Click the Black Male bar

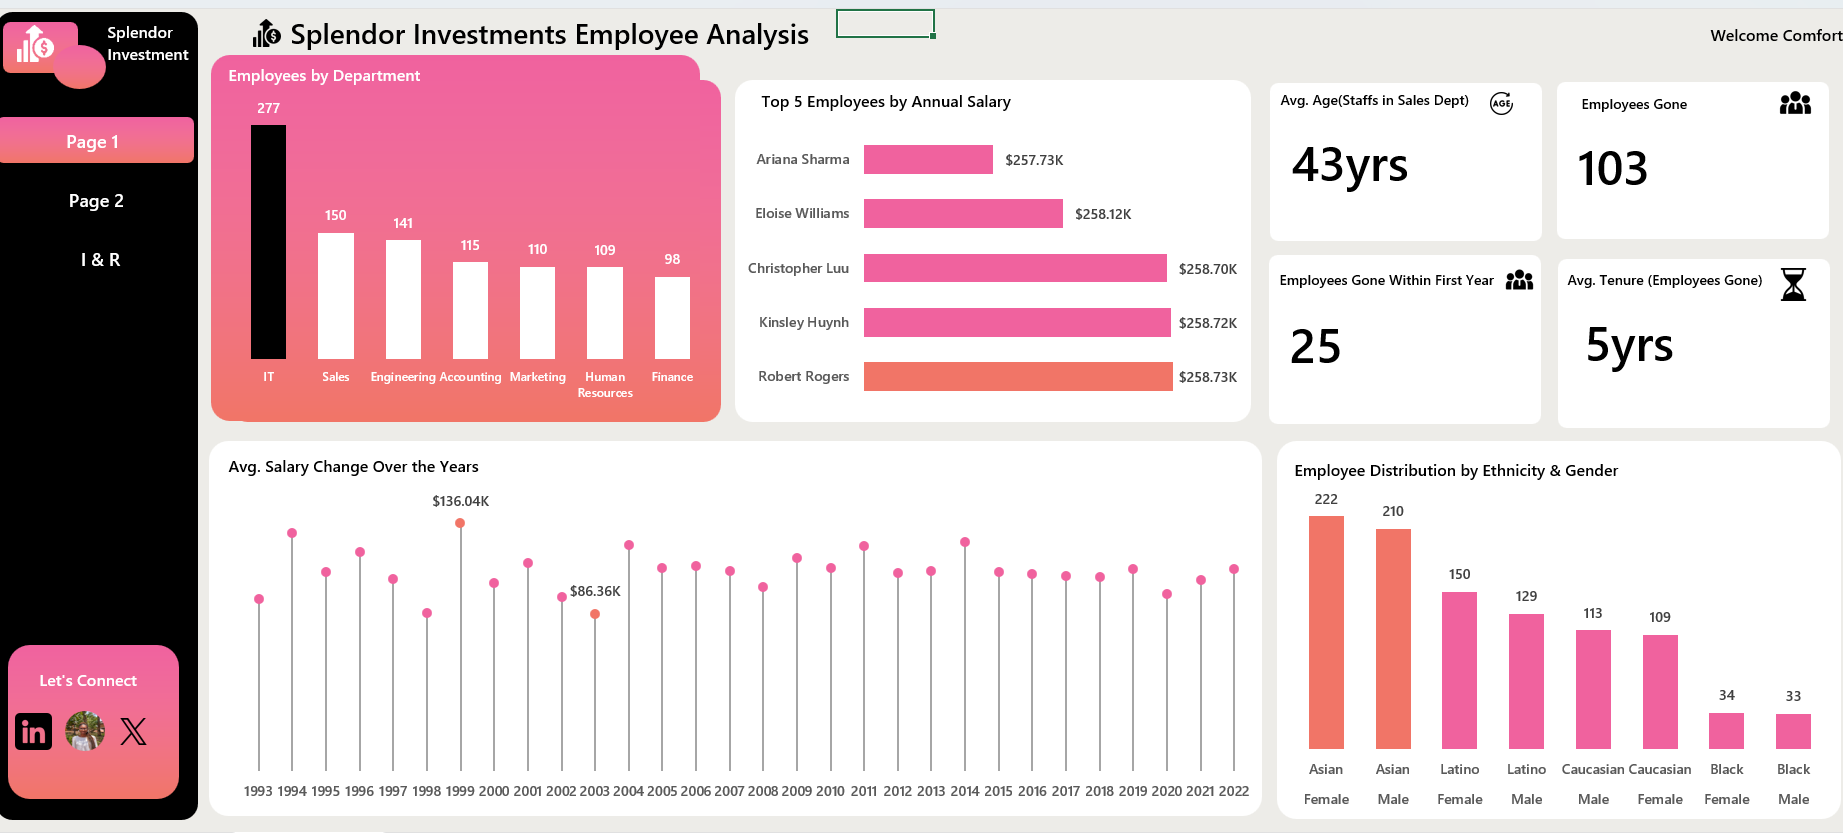[1793, 731]
